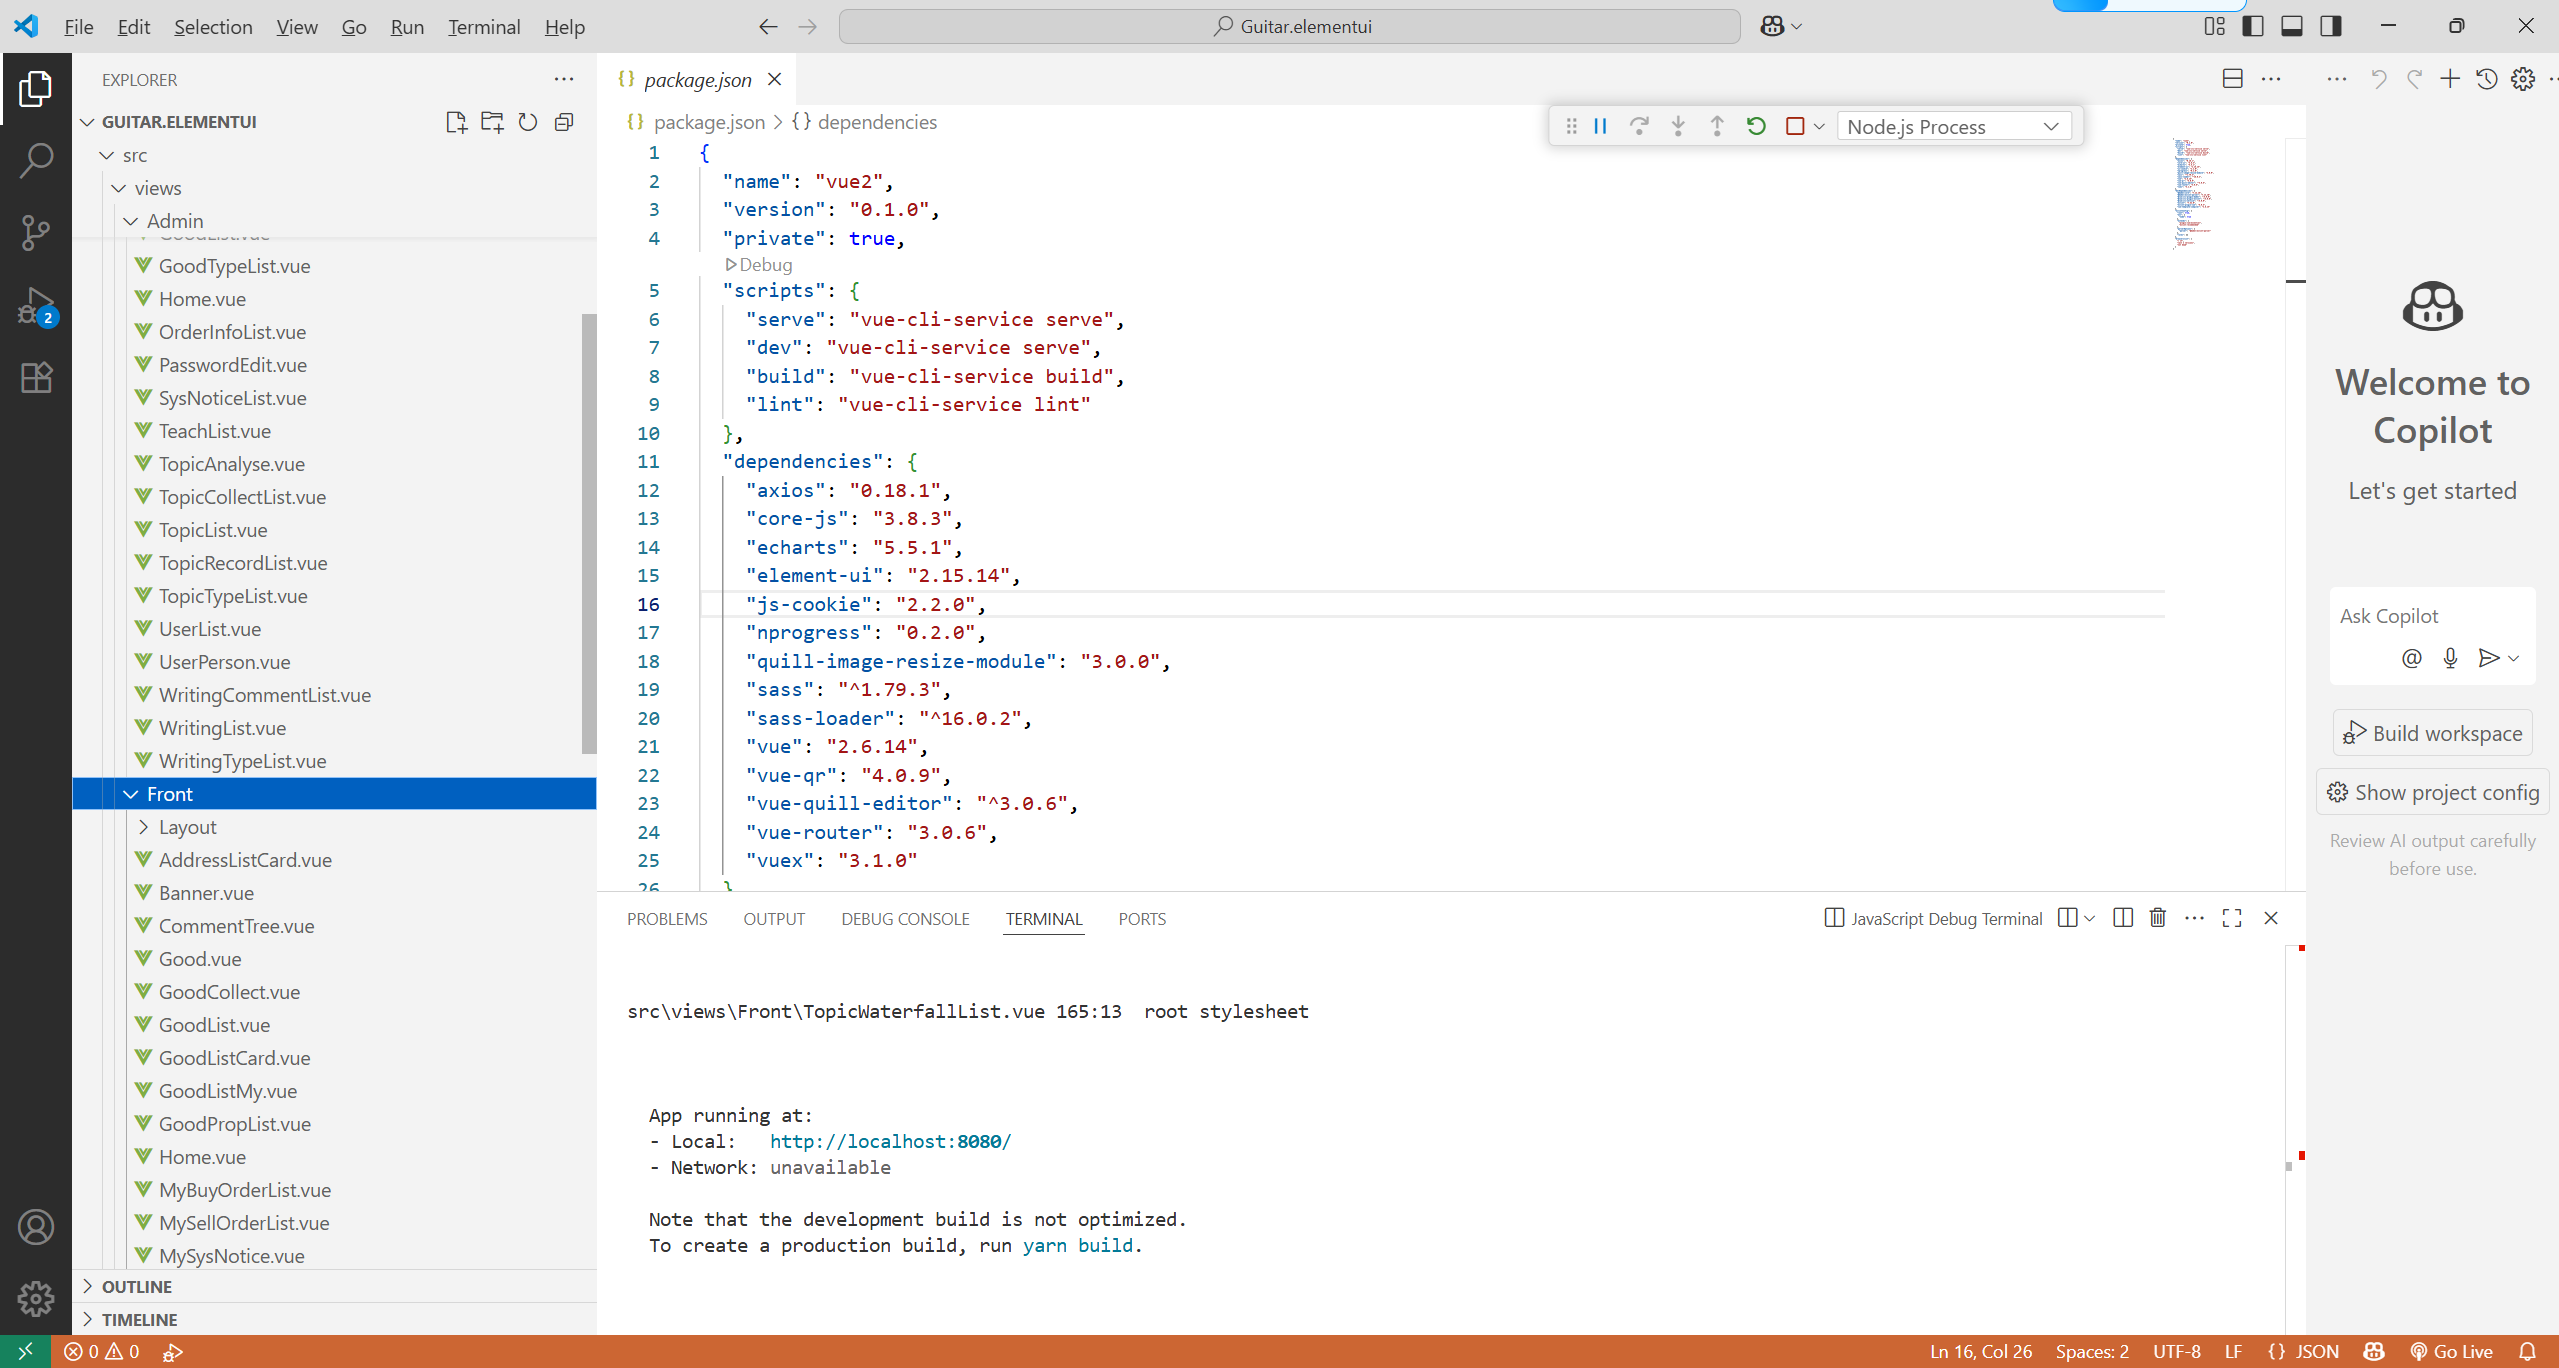
Task: Kill the terminal with trash icon
Action: (2158, 918)
